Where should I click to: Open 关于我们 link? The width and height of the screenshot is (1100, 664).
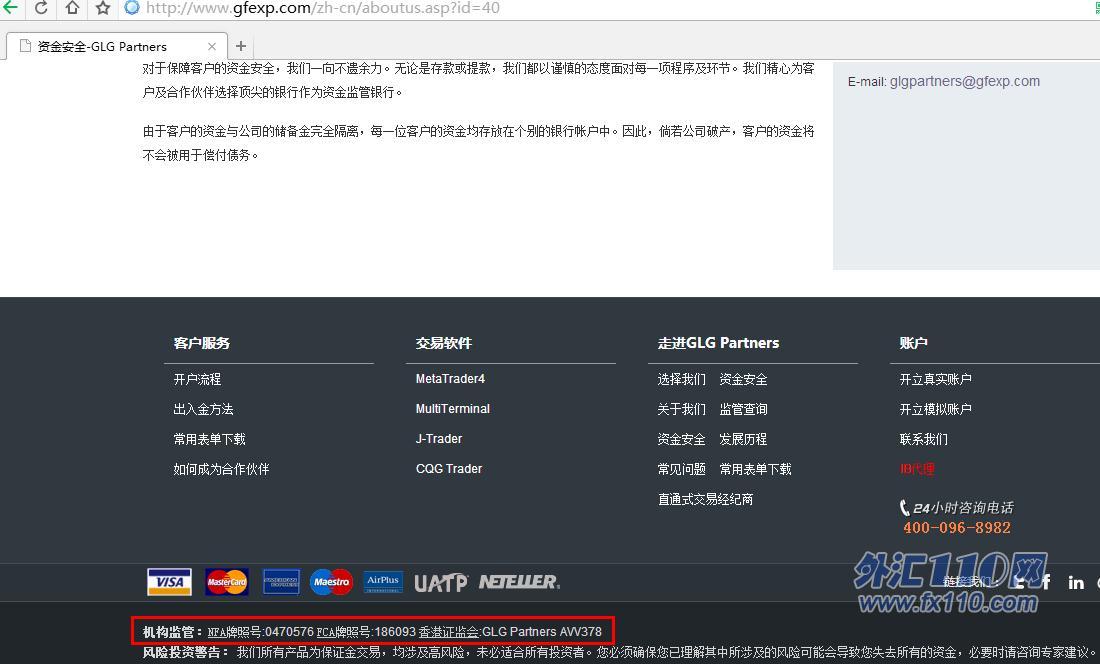(682, 409)
